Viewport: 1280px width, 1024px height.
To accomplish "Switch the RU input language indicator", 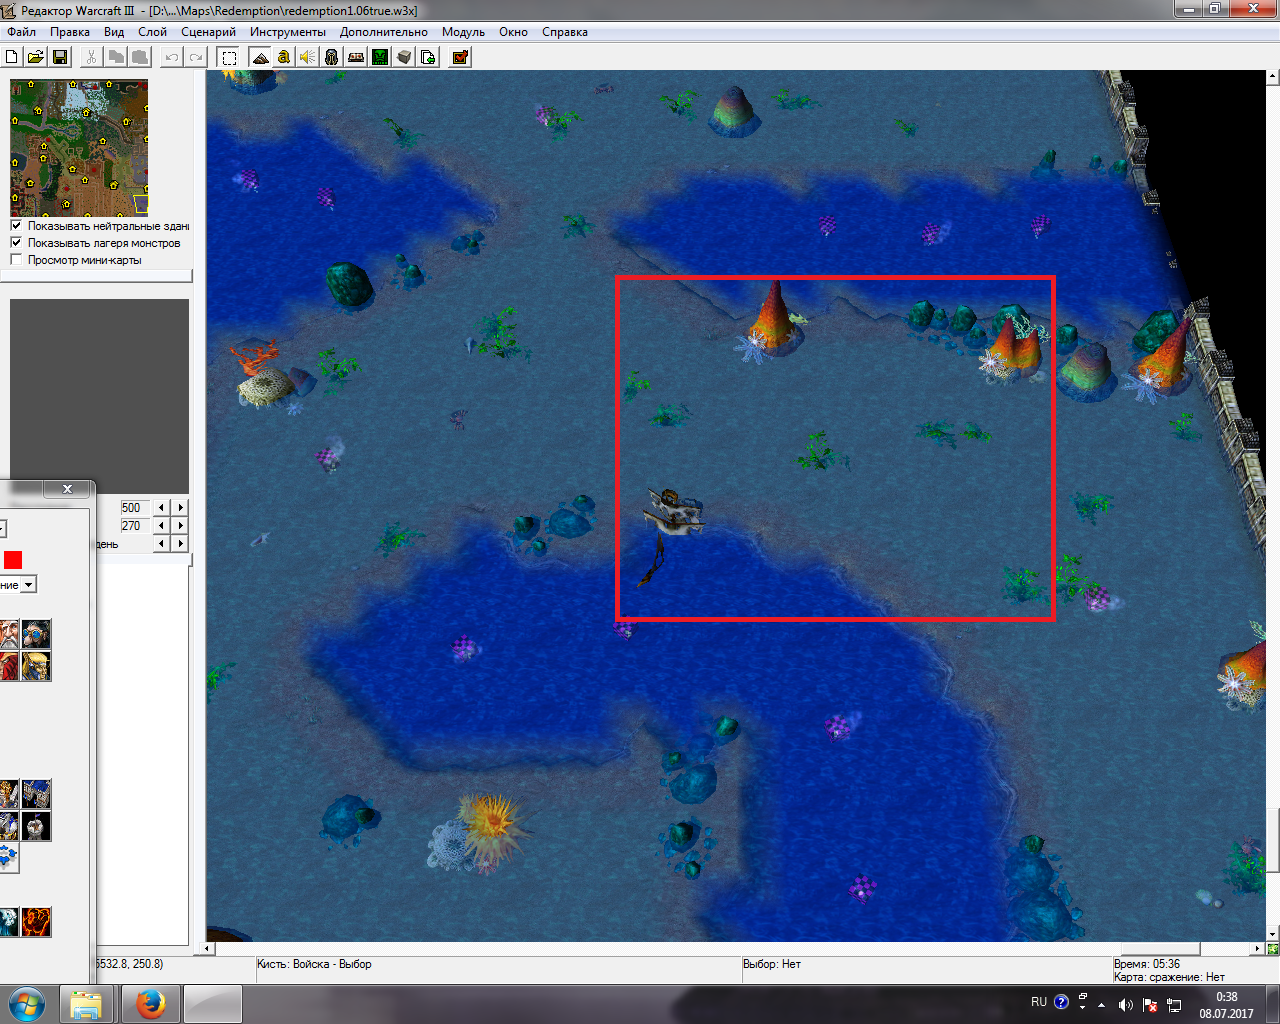I will pos(1039,1002).
